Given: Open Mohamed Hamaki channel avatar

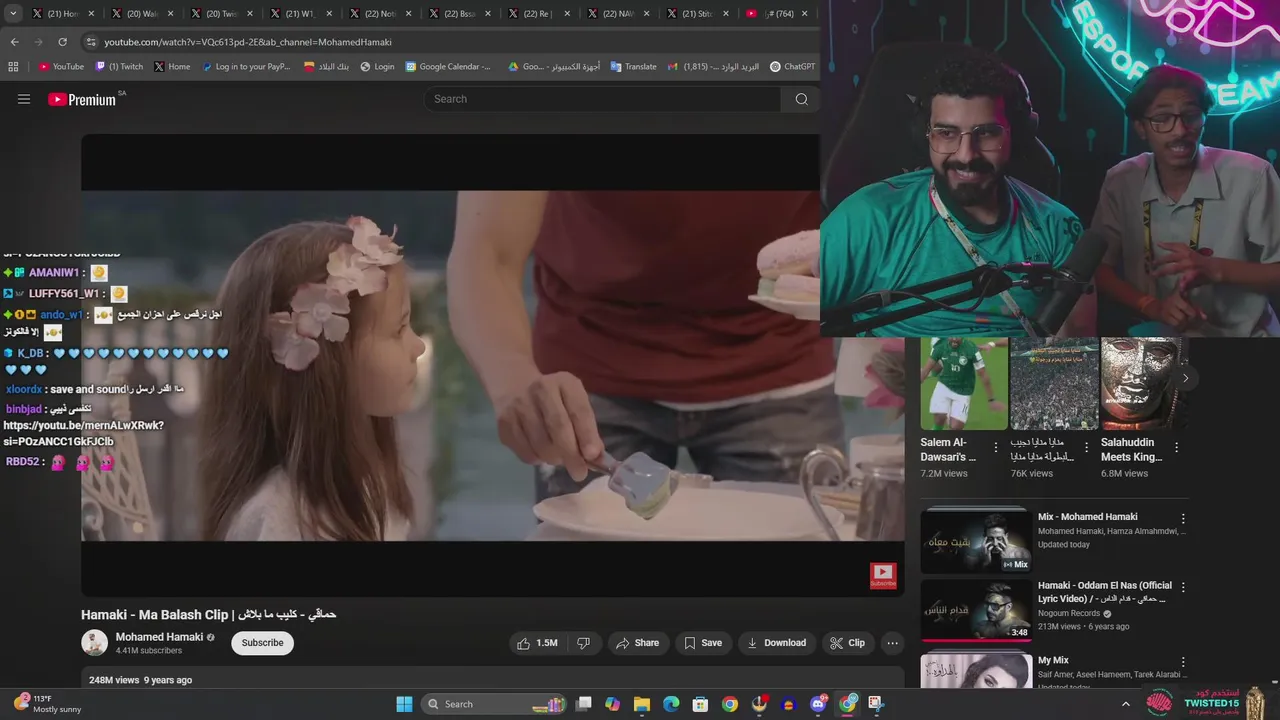Looking at the screenshot, I should pyautogui.click(x=94, y=643).
